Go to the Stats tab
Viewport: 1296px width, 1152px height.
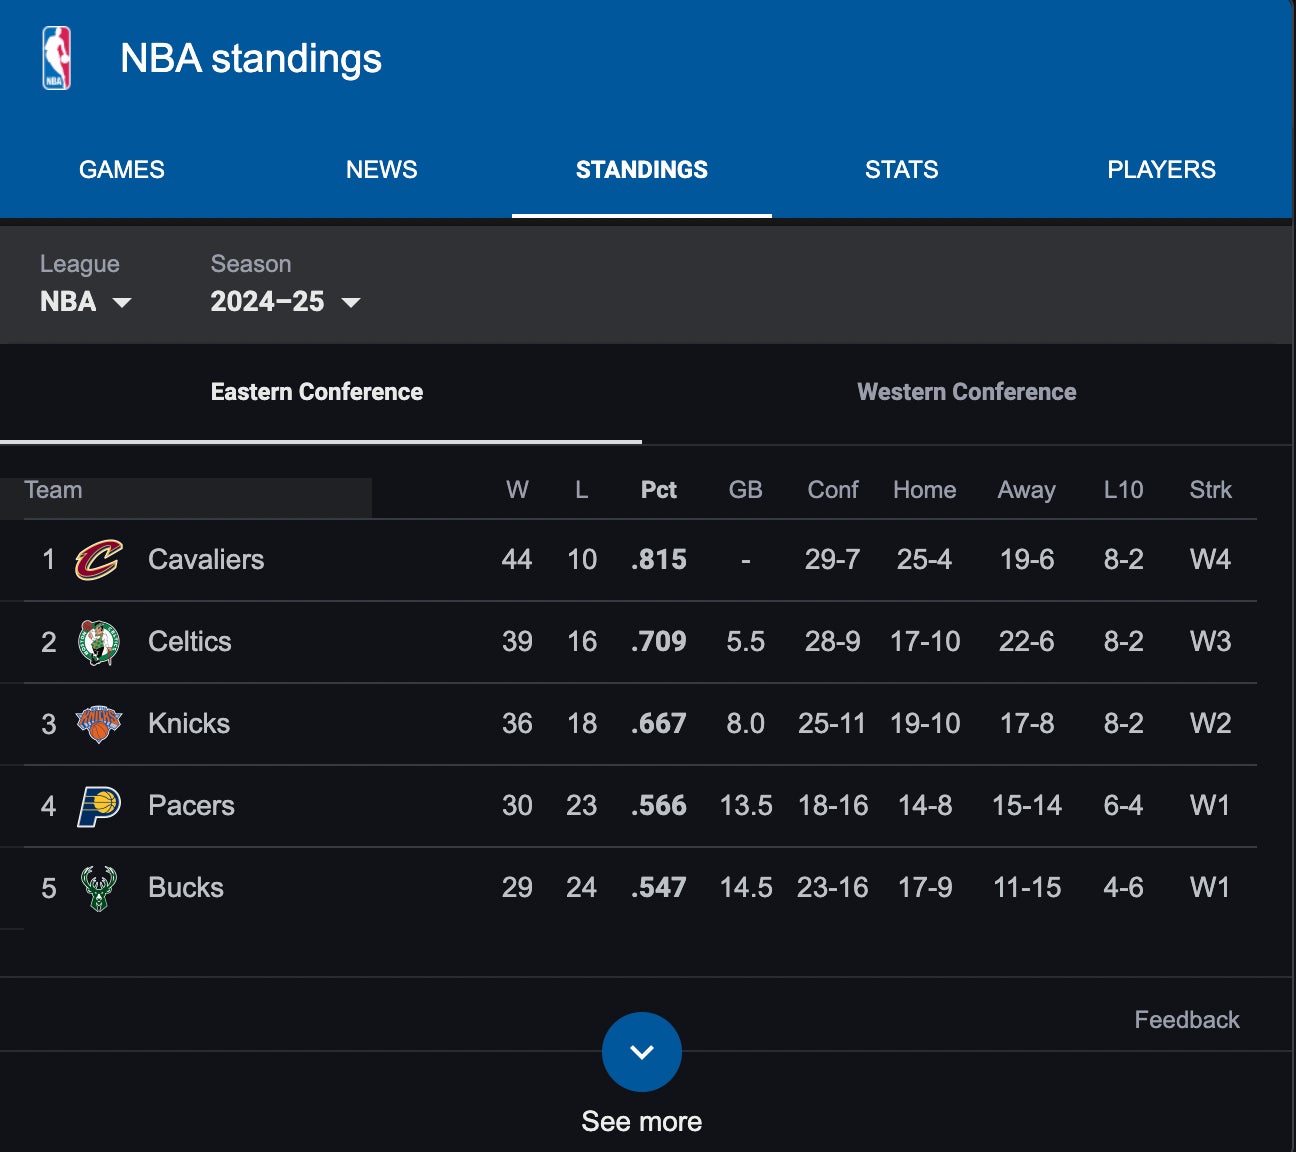point(902,170)
